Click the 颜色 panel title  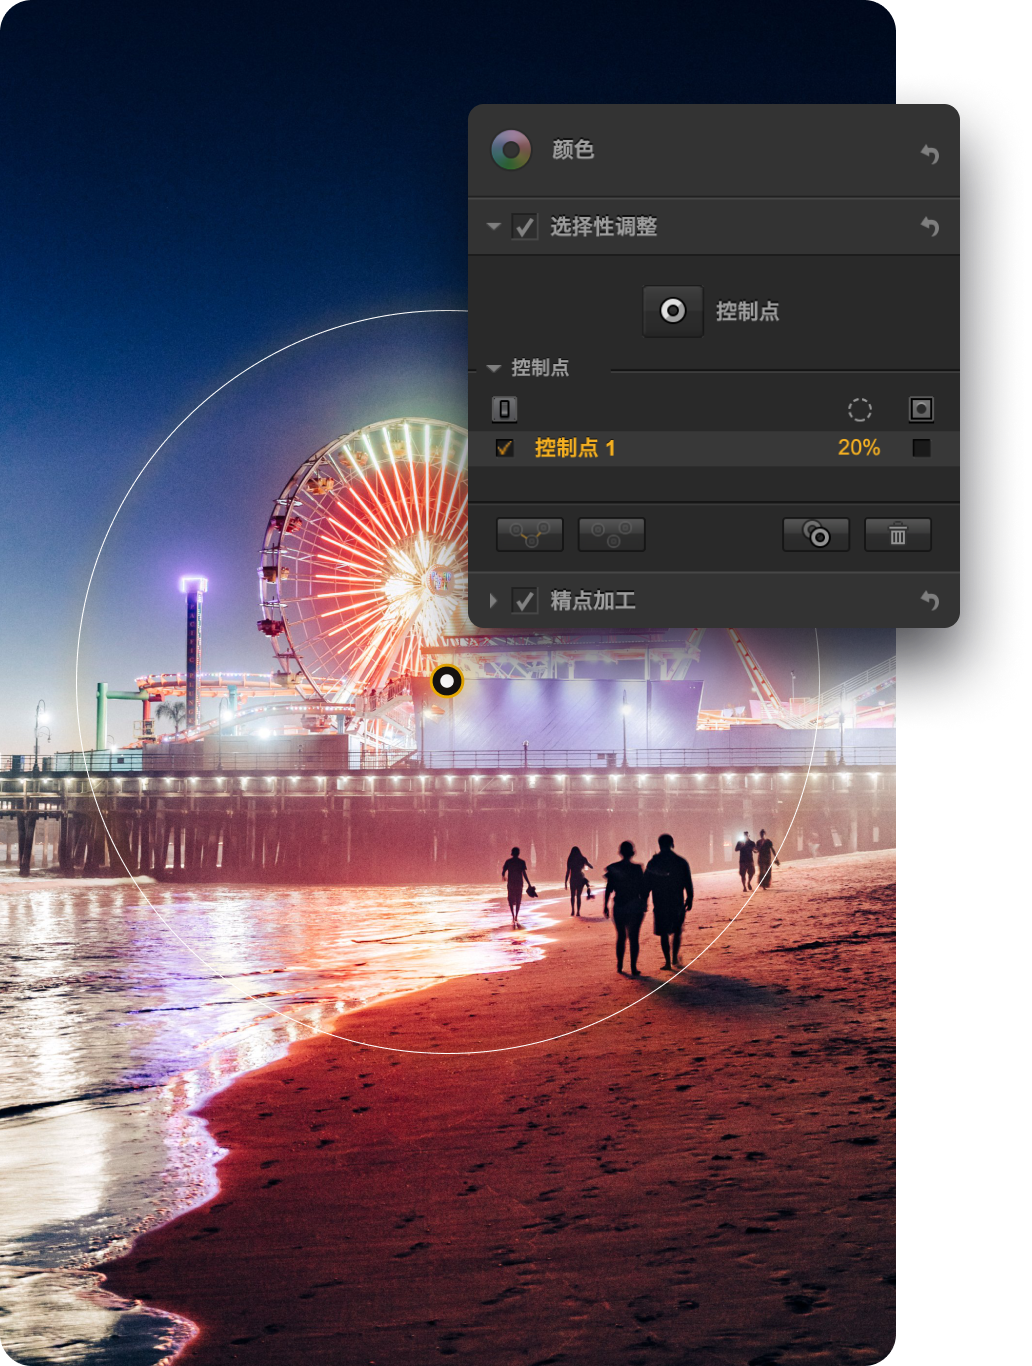pos(573,150)
